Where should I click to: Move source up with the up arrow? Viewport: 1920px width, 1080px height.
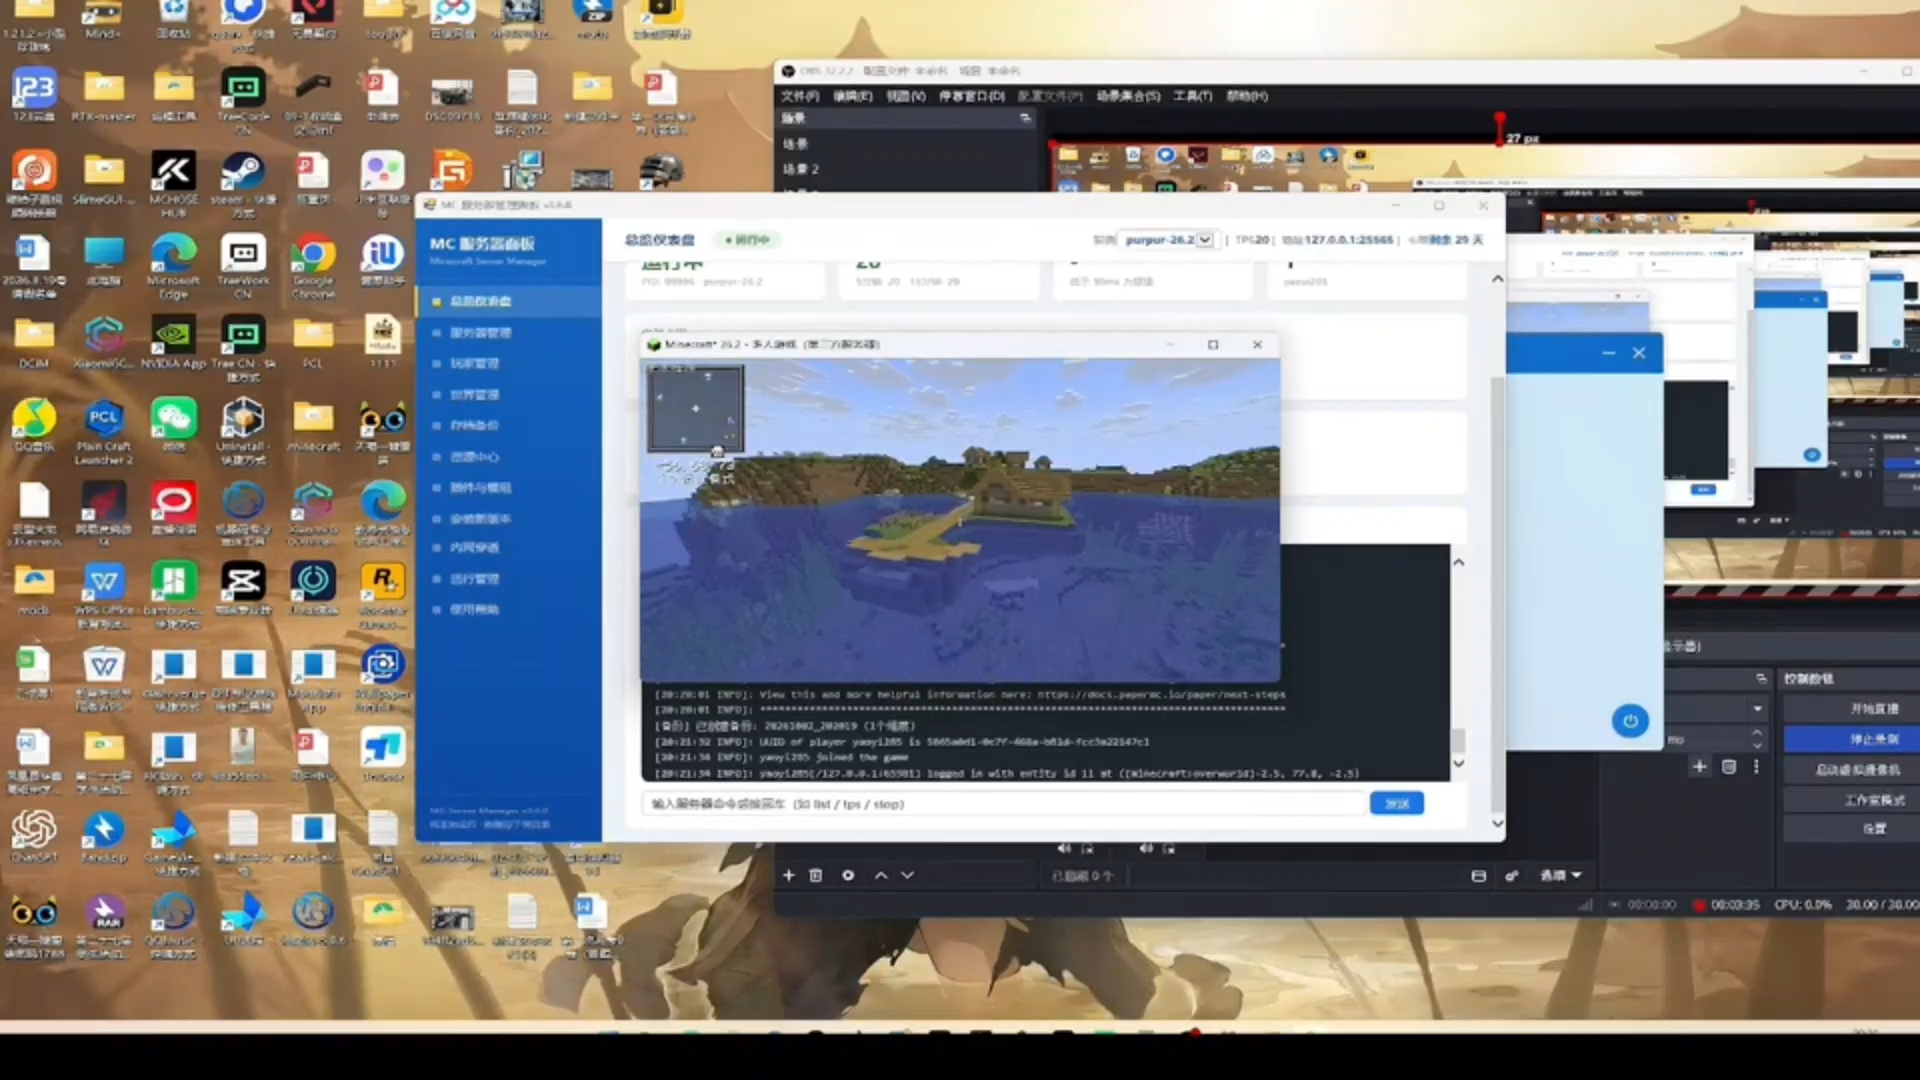881,875
